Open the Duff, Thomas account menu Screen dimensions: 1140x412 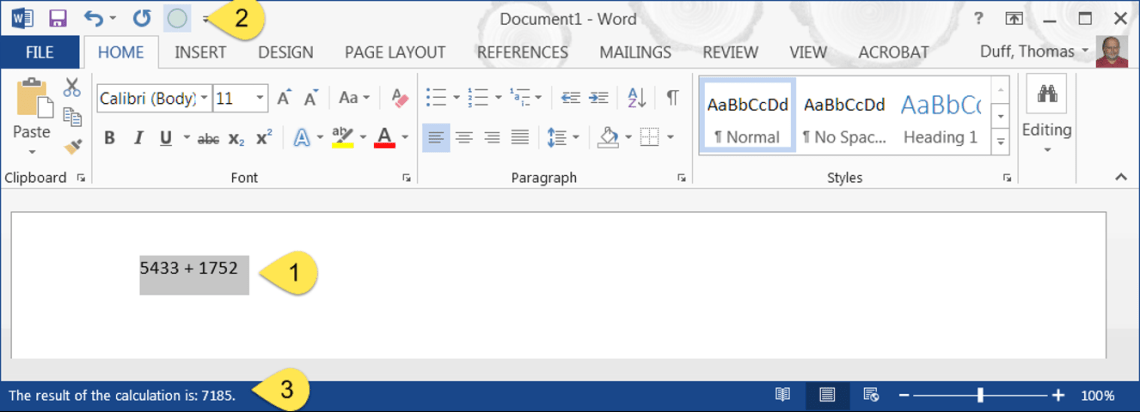[x=1035, y=52]
